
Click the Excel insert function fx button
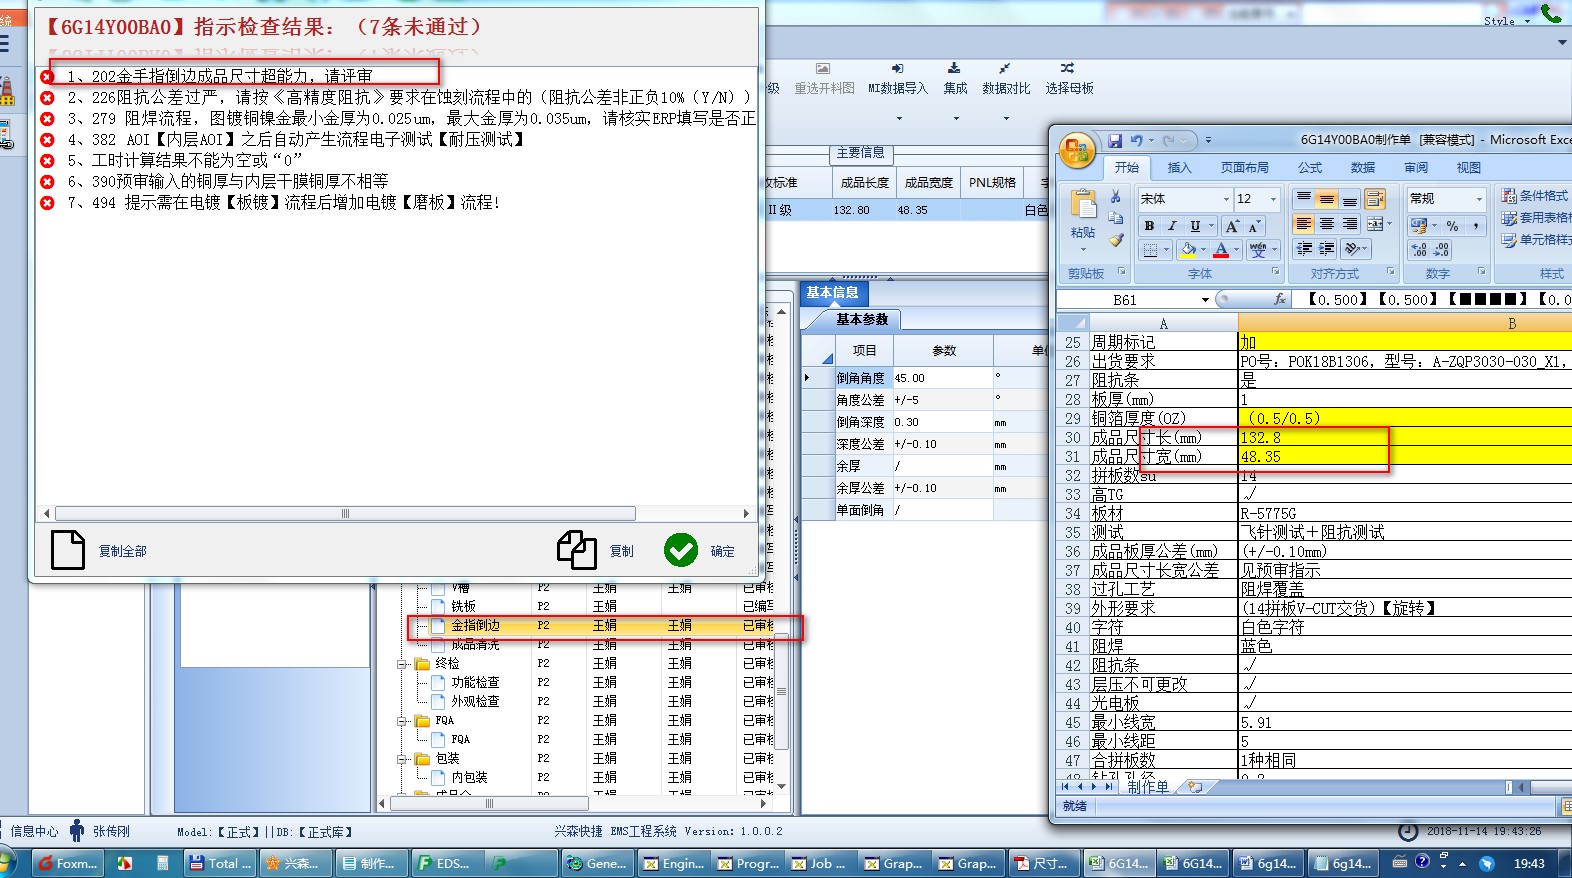pos(1279,300)
